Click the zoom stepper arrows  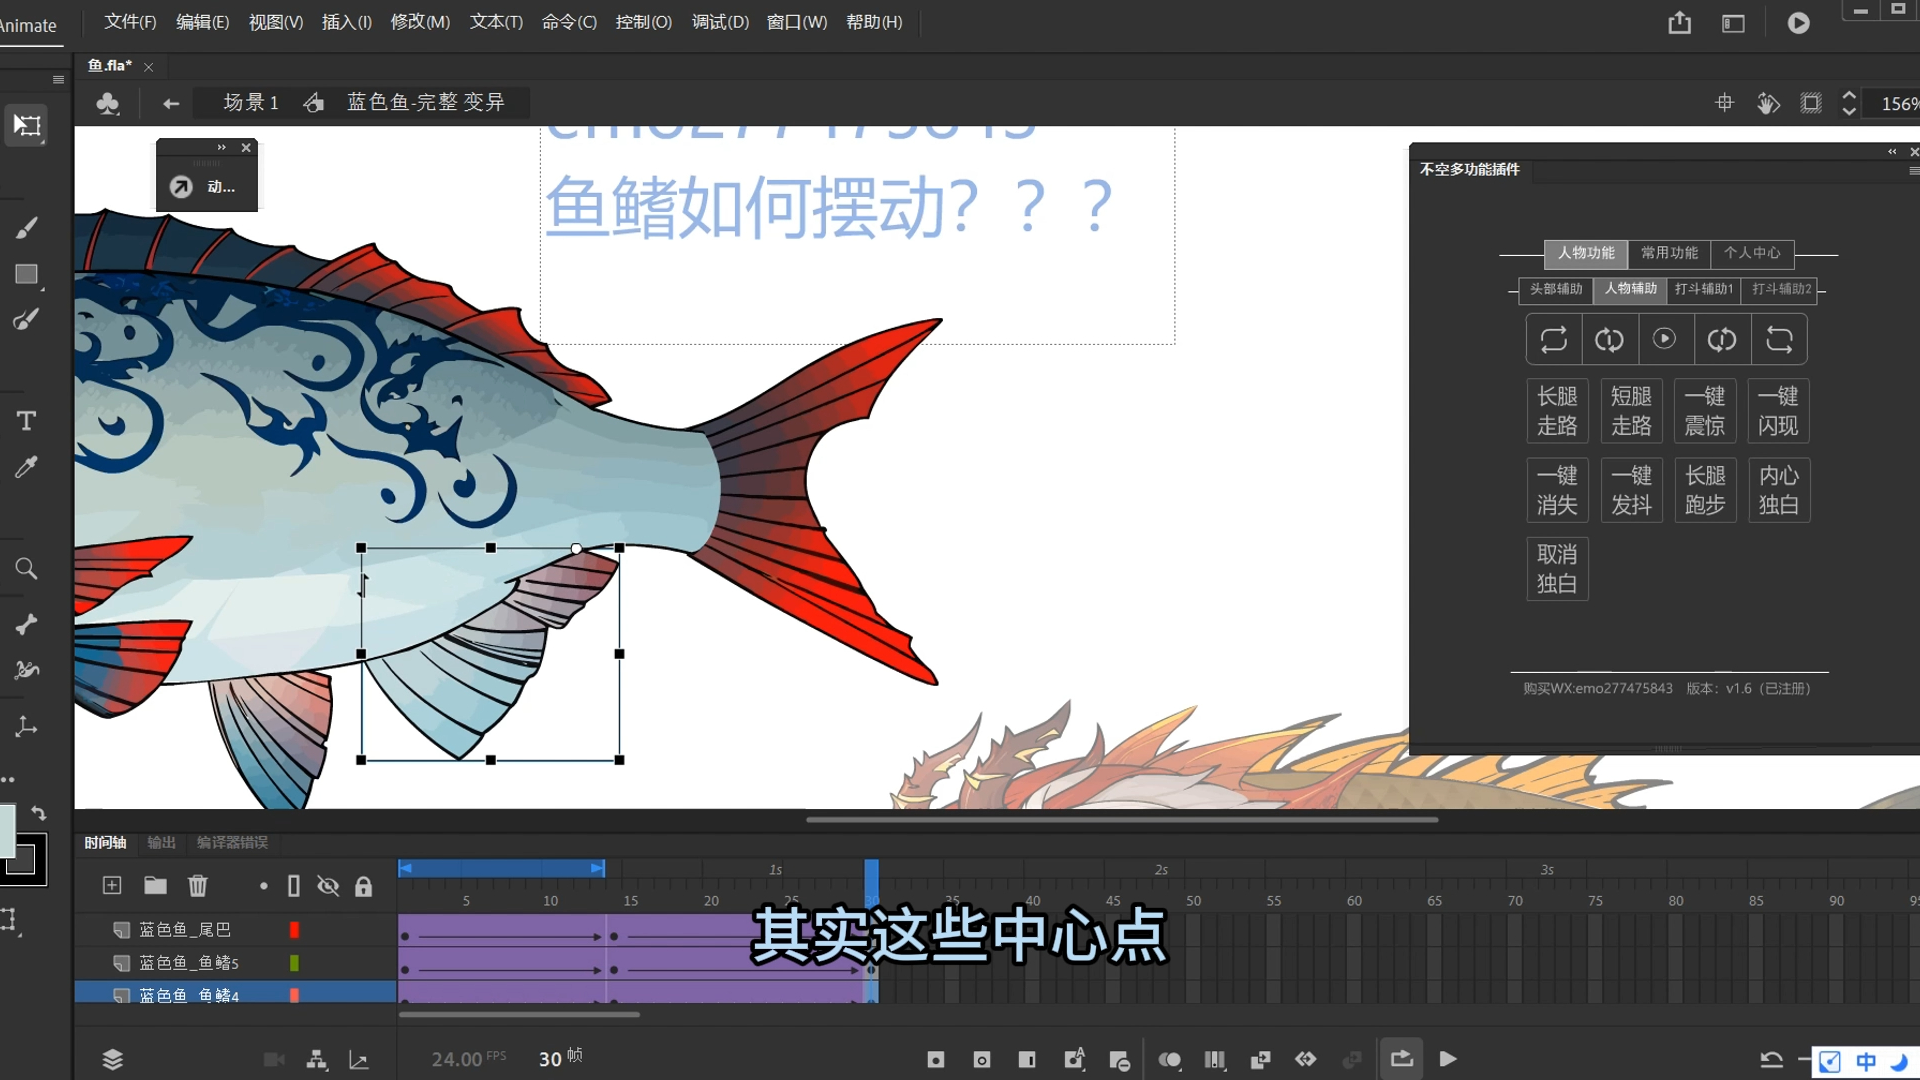1849,103
